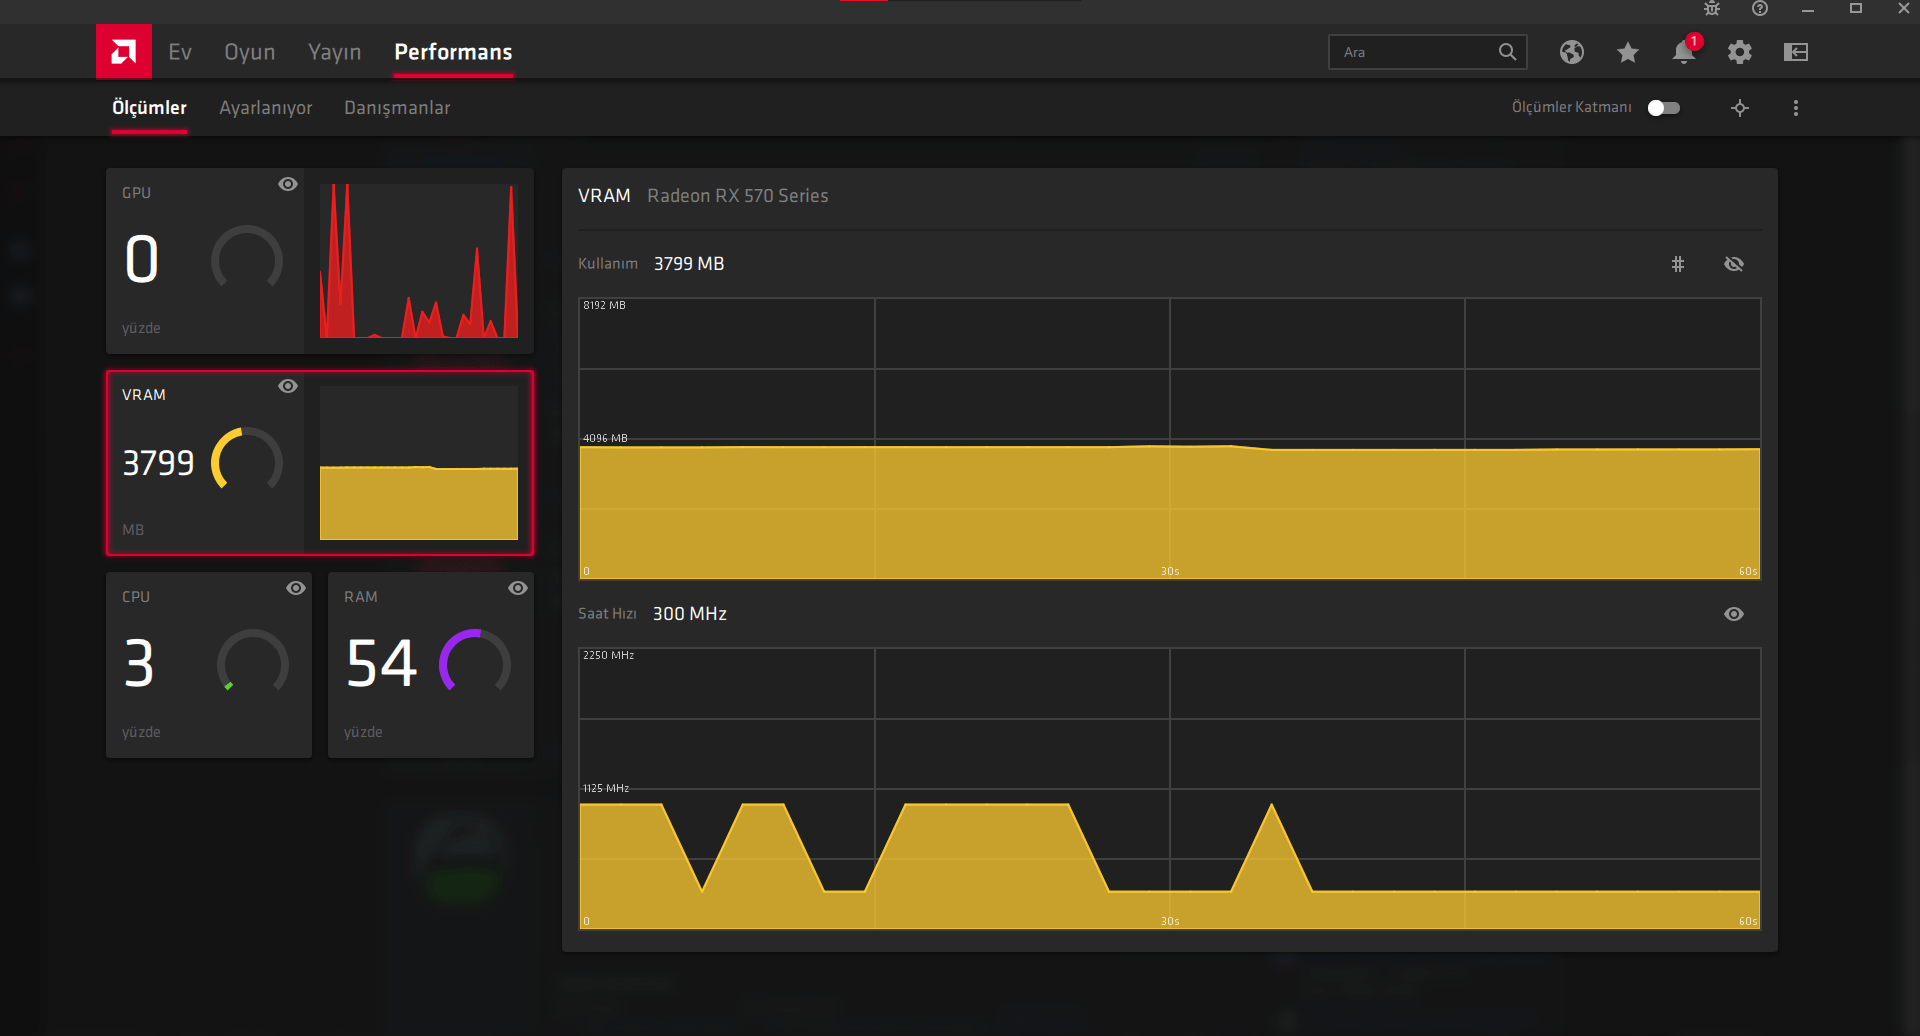Click the crosshair tracking icon
Viewport: 1920px width, 1036px height.
[x=1740, y=108]
